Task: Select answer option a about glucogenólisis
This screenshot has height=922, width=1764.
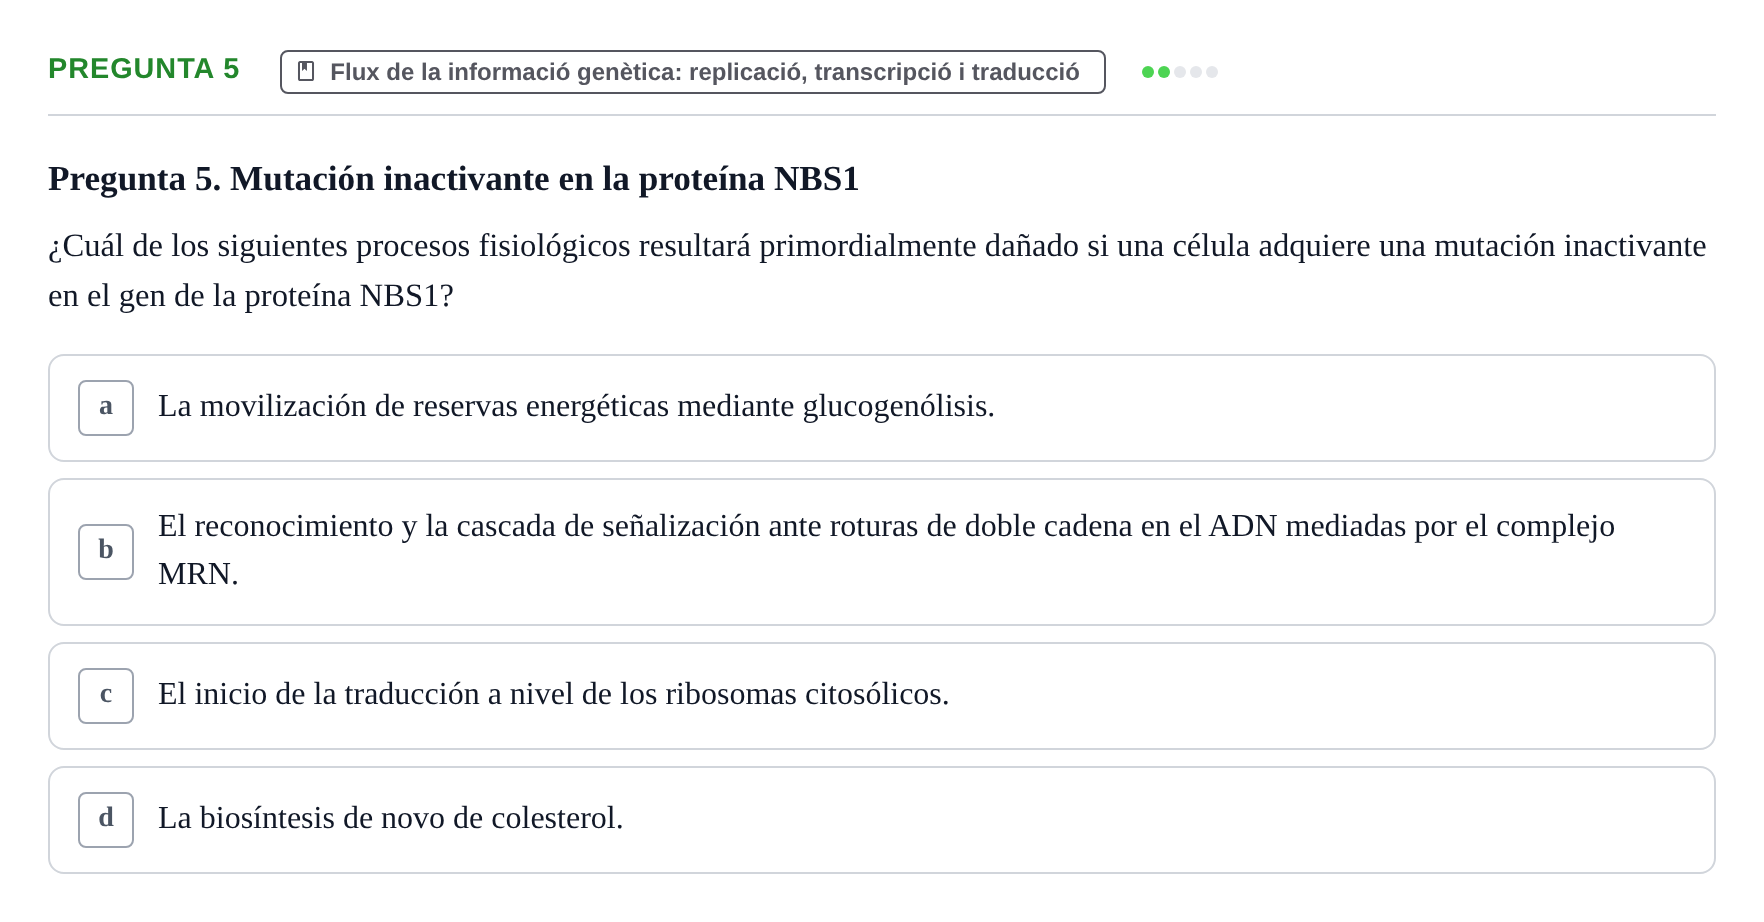Action: (882, 408)
